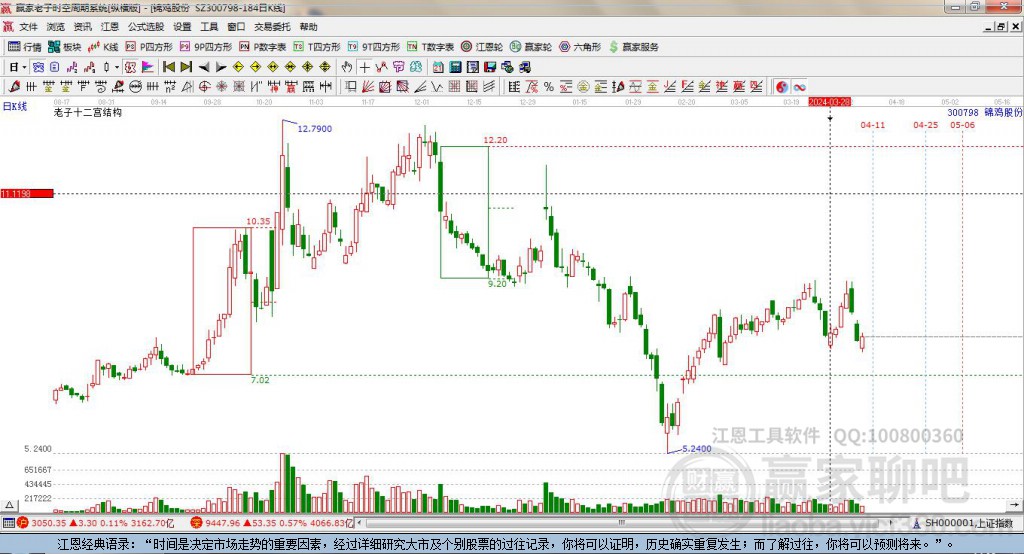Open the 江恩轮 Gann wheel

(x=482, y=46)
